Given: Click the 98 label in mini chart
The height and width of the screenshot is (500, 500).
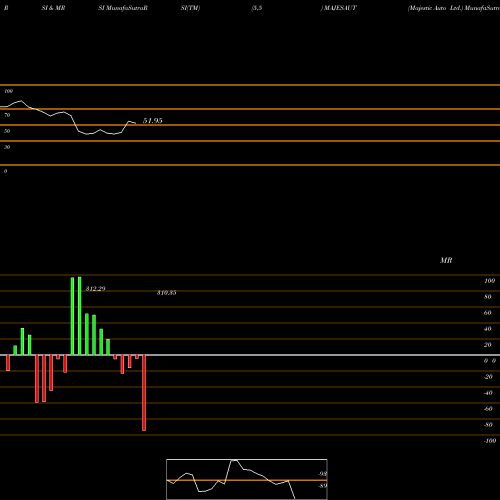Looking at the screenshot, I should (x=323, y=474).
